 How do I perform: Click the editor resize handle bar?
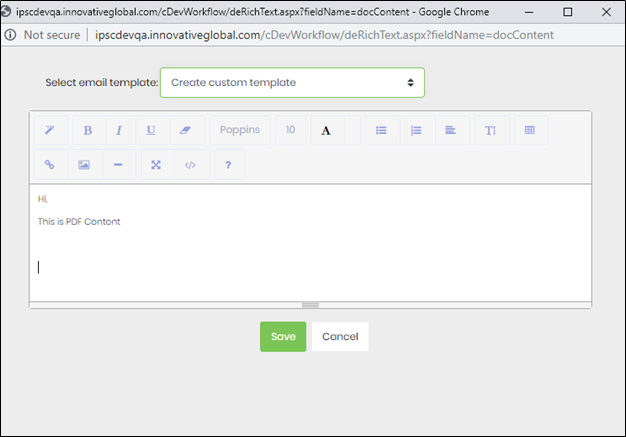click(x=310, y=305)
